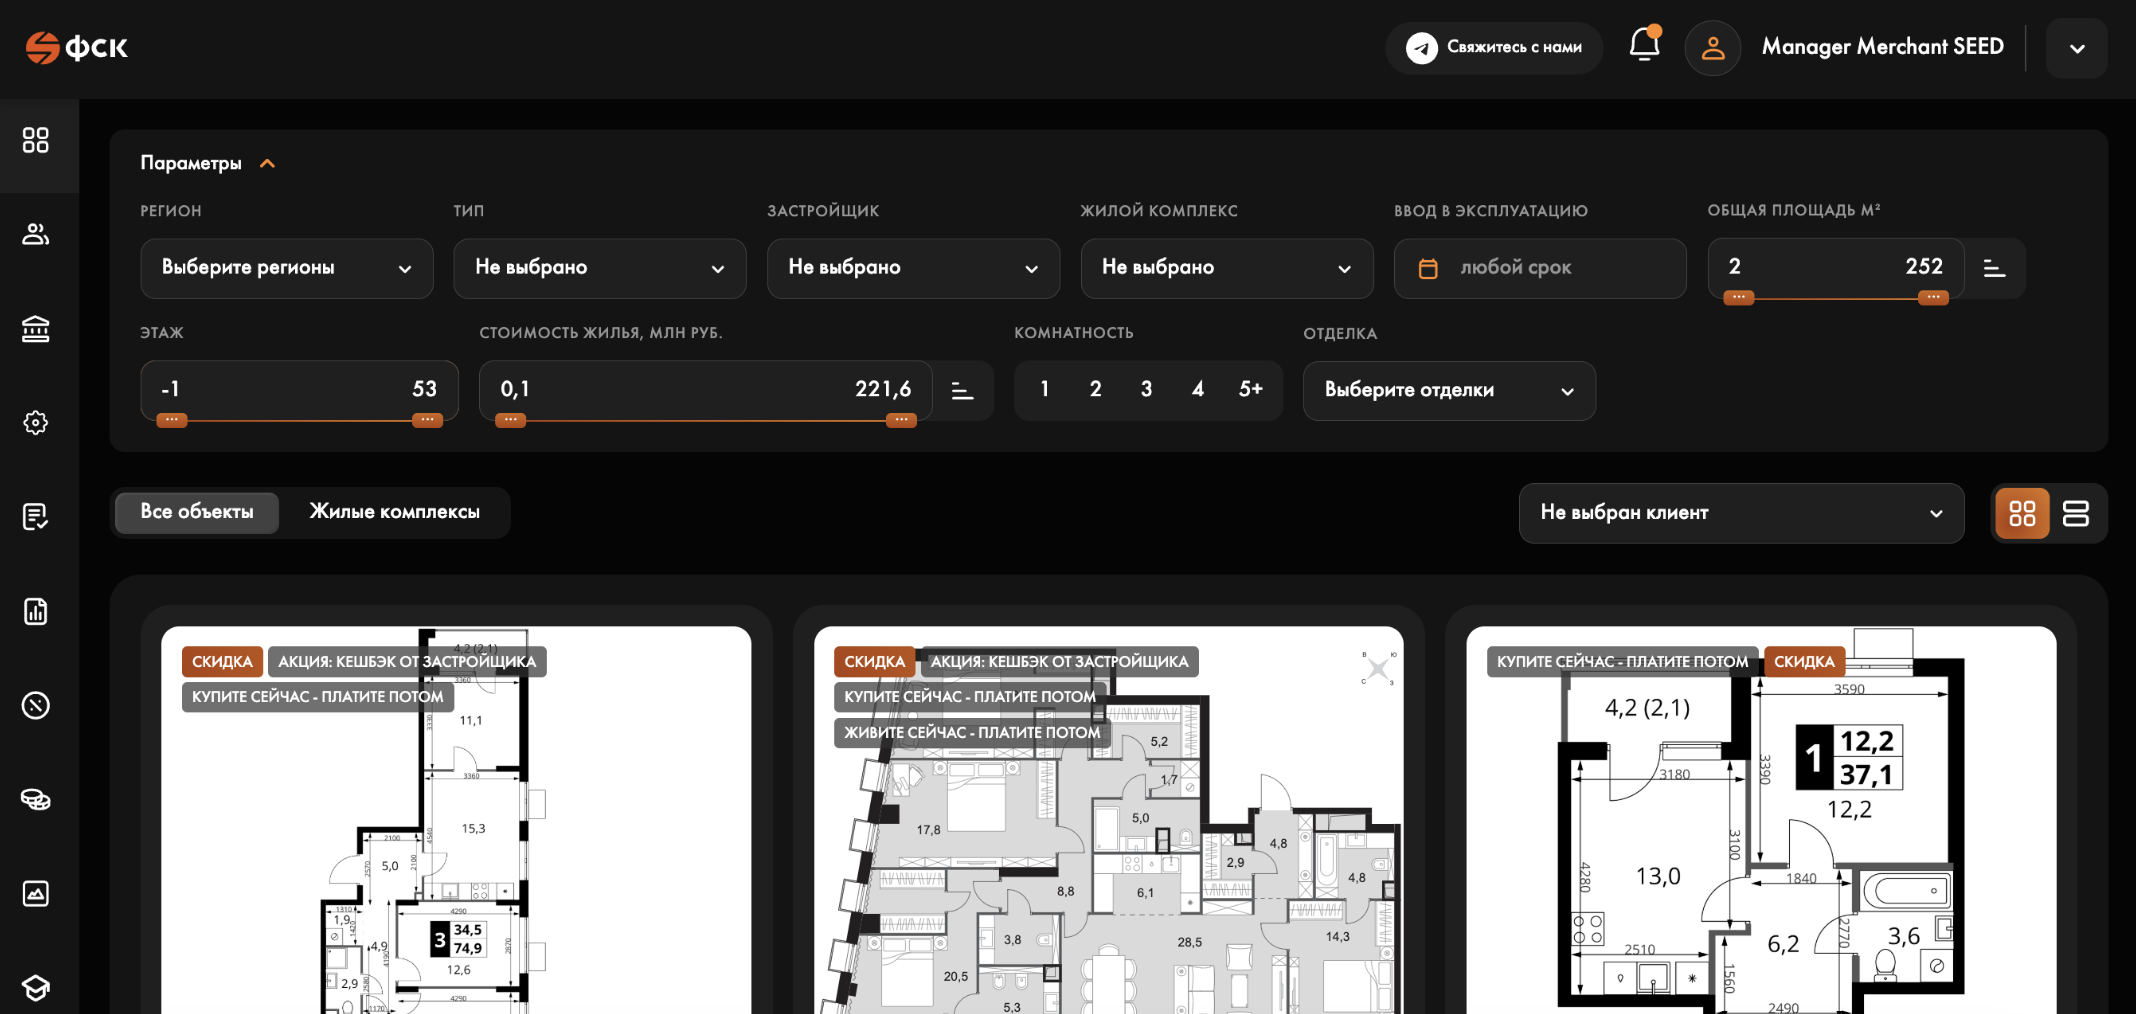
Task: Switch to grid view layout
Action: (2022, 513)
